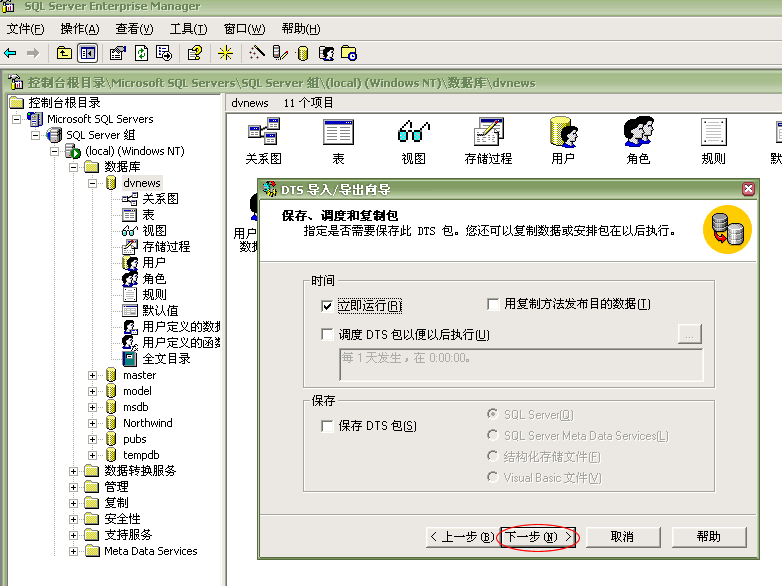Expand the master database node
Image resolution: width=782 pixels, height=586 pixels.
click(93, 375)
